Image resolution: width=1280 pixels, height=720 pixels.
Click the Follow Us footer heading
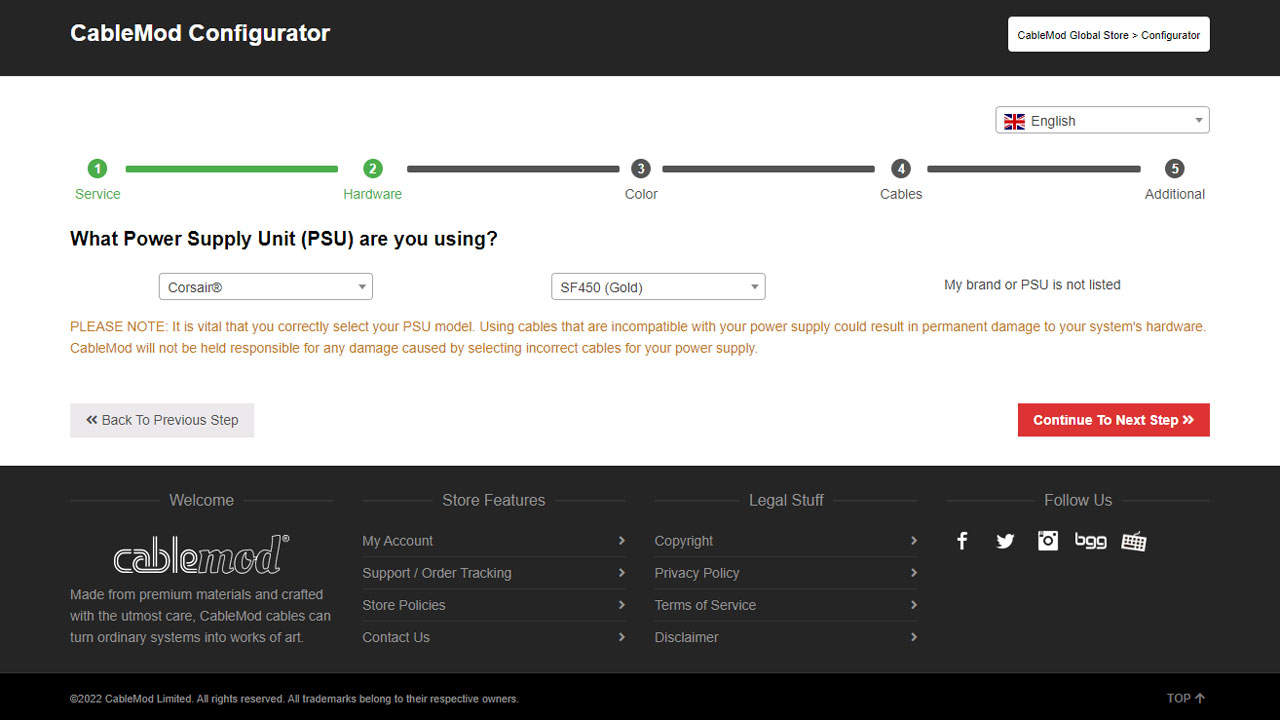1078,500
